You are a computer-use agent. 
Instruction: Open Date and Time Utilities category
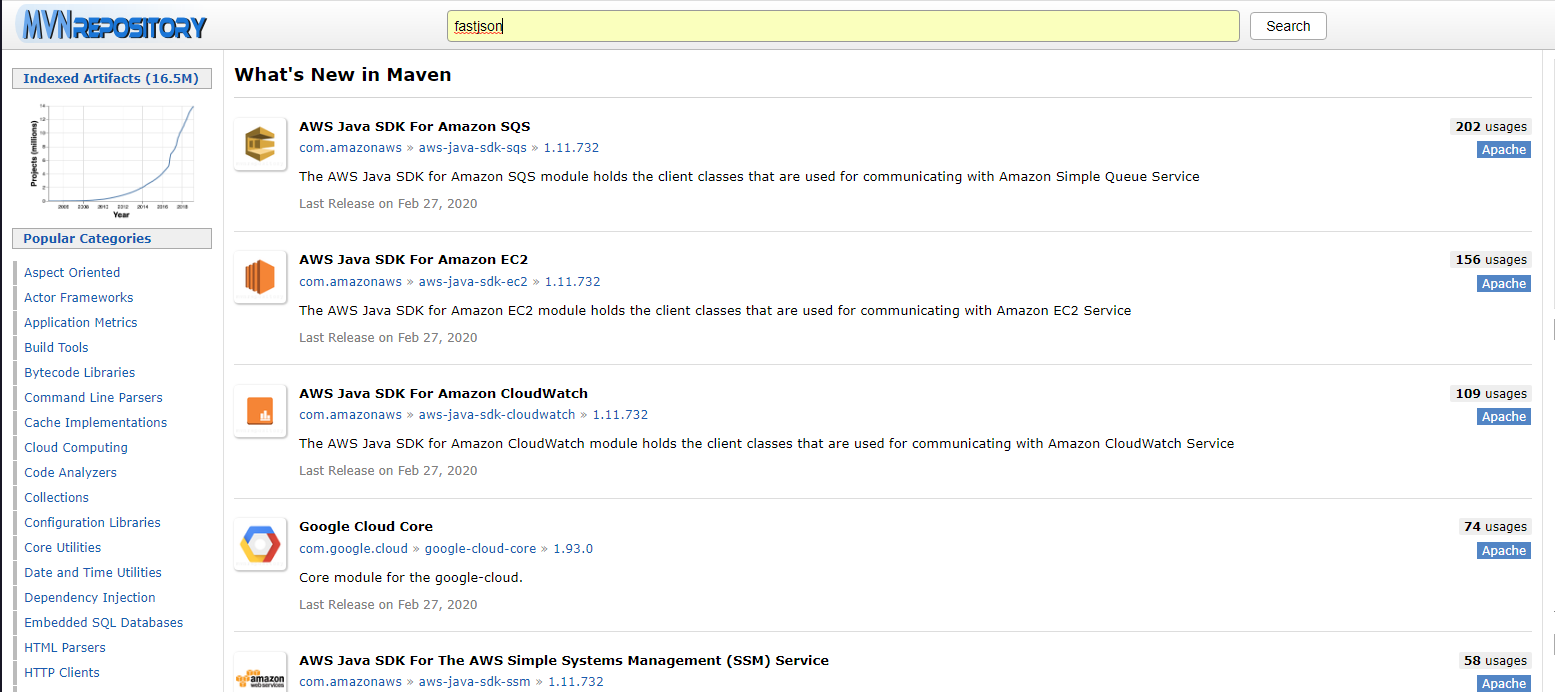[93, 572]
